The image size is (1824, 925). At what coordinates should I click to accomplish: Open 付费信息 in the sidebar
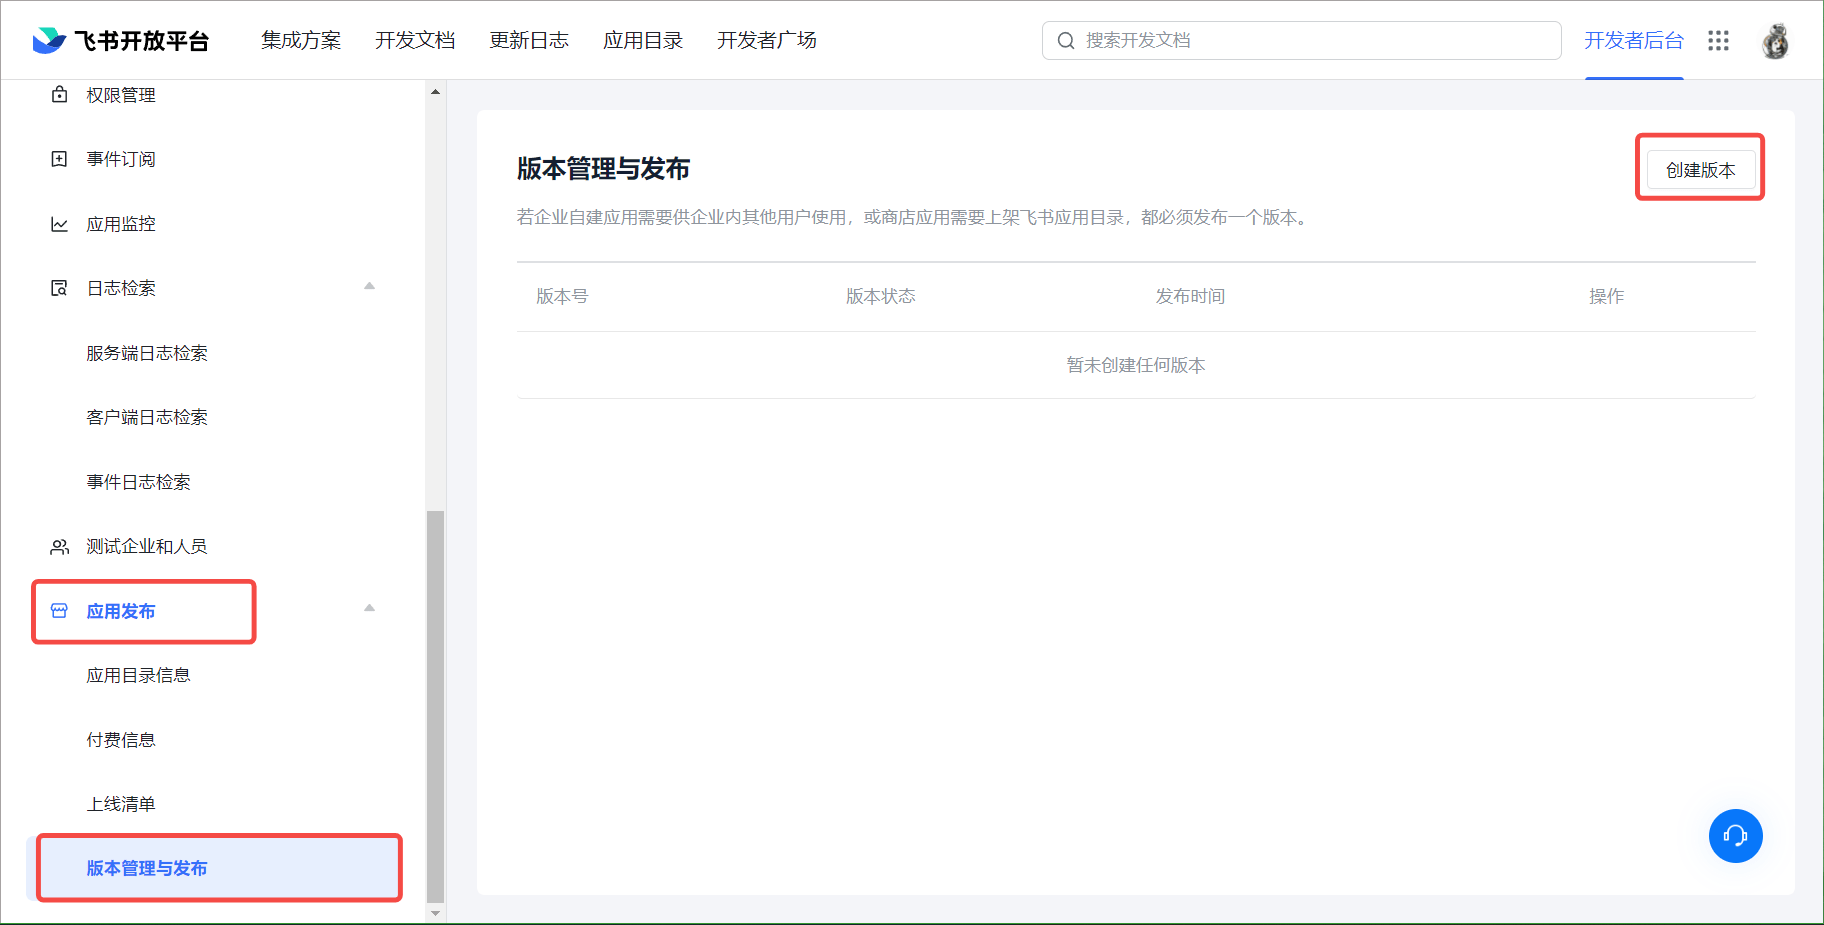click(x=121, y=740)
